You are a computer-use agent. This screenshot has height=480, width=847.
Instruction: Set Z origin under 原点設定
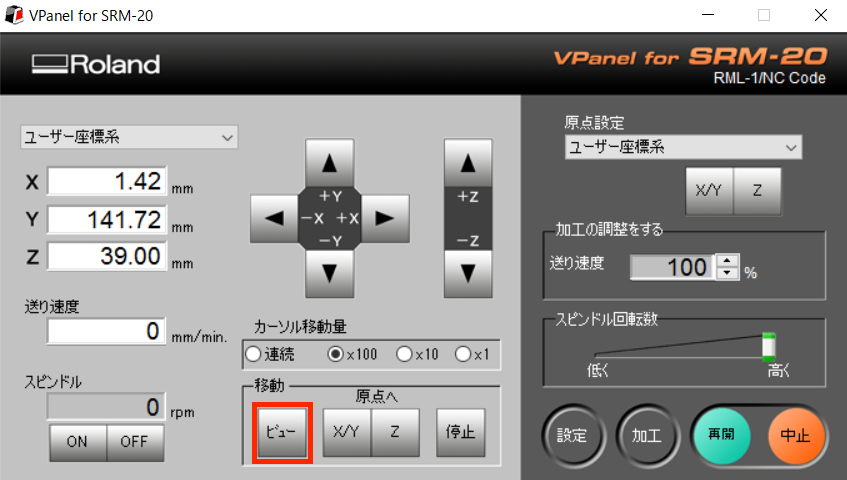[x=757, y=191]
